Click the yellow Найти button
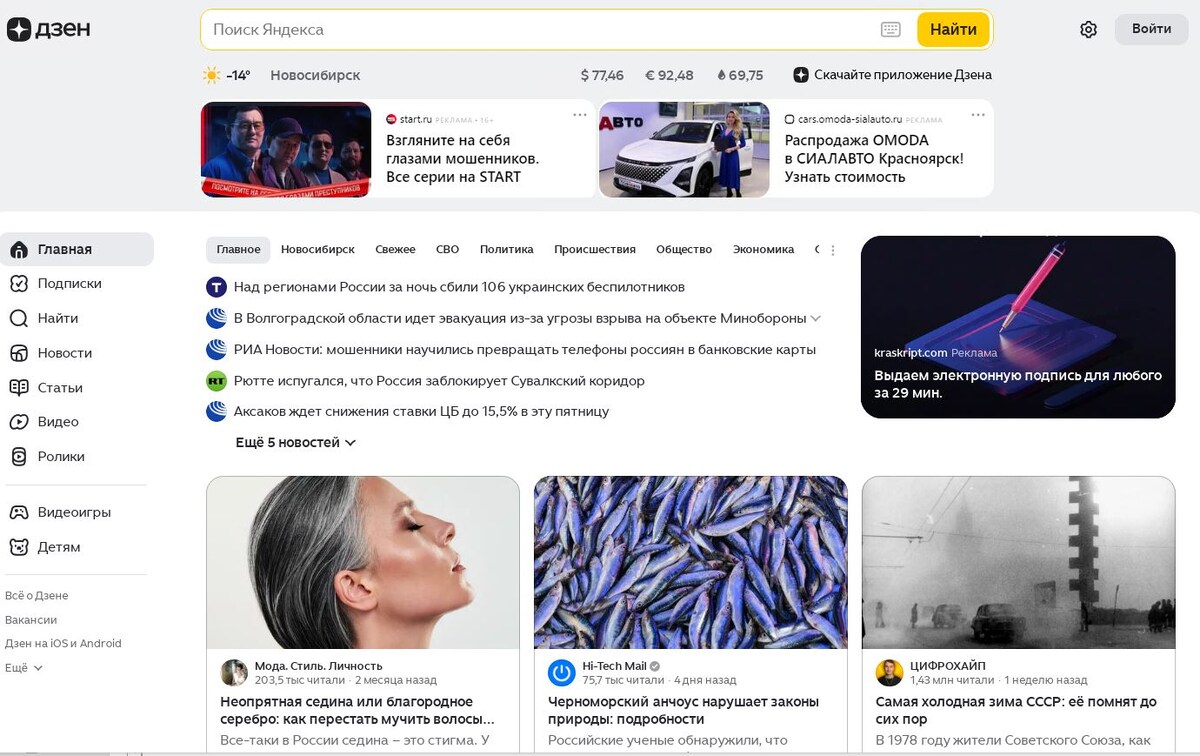This screenshot has width=1200, height=756. point(953,30)
